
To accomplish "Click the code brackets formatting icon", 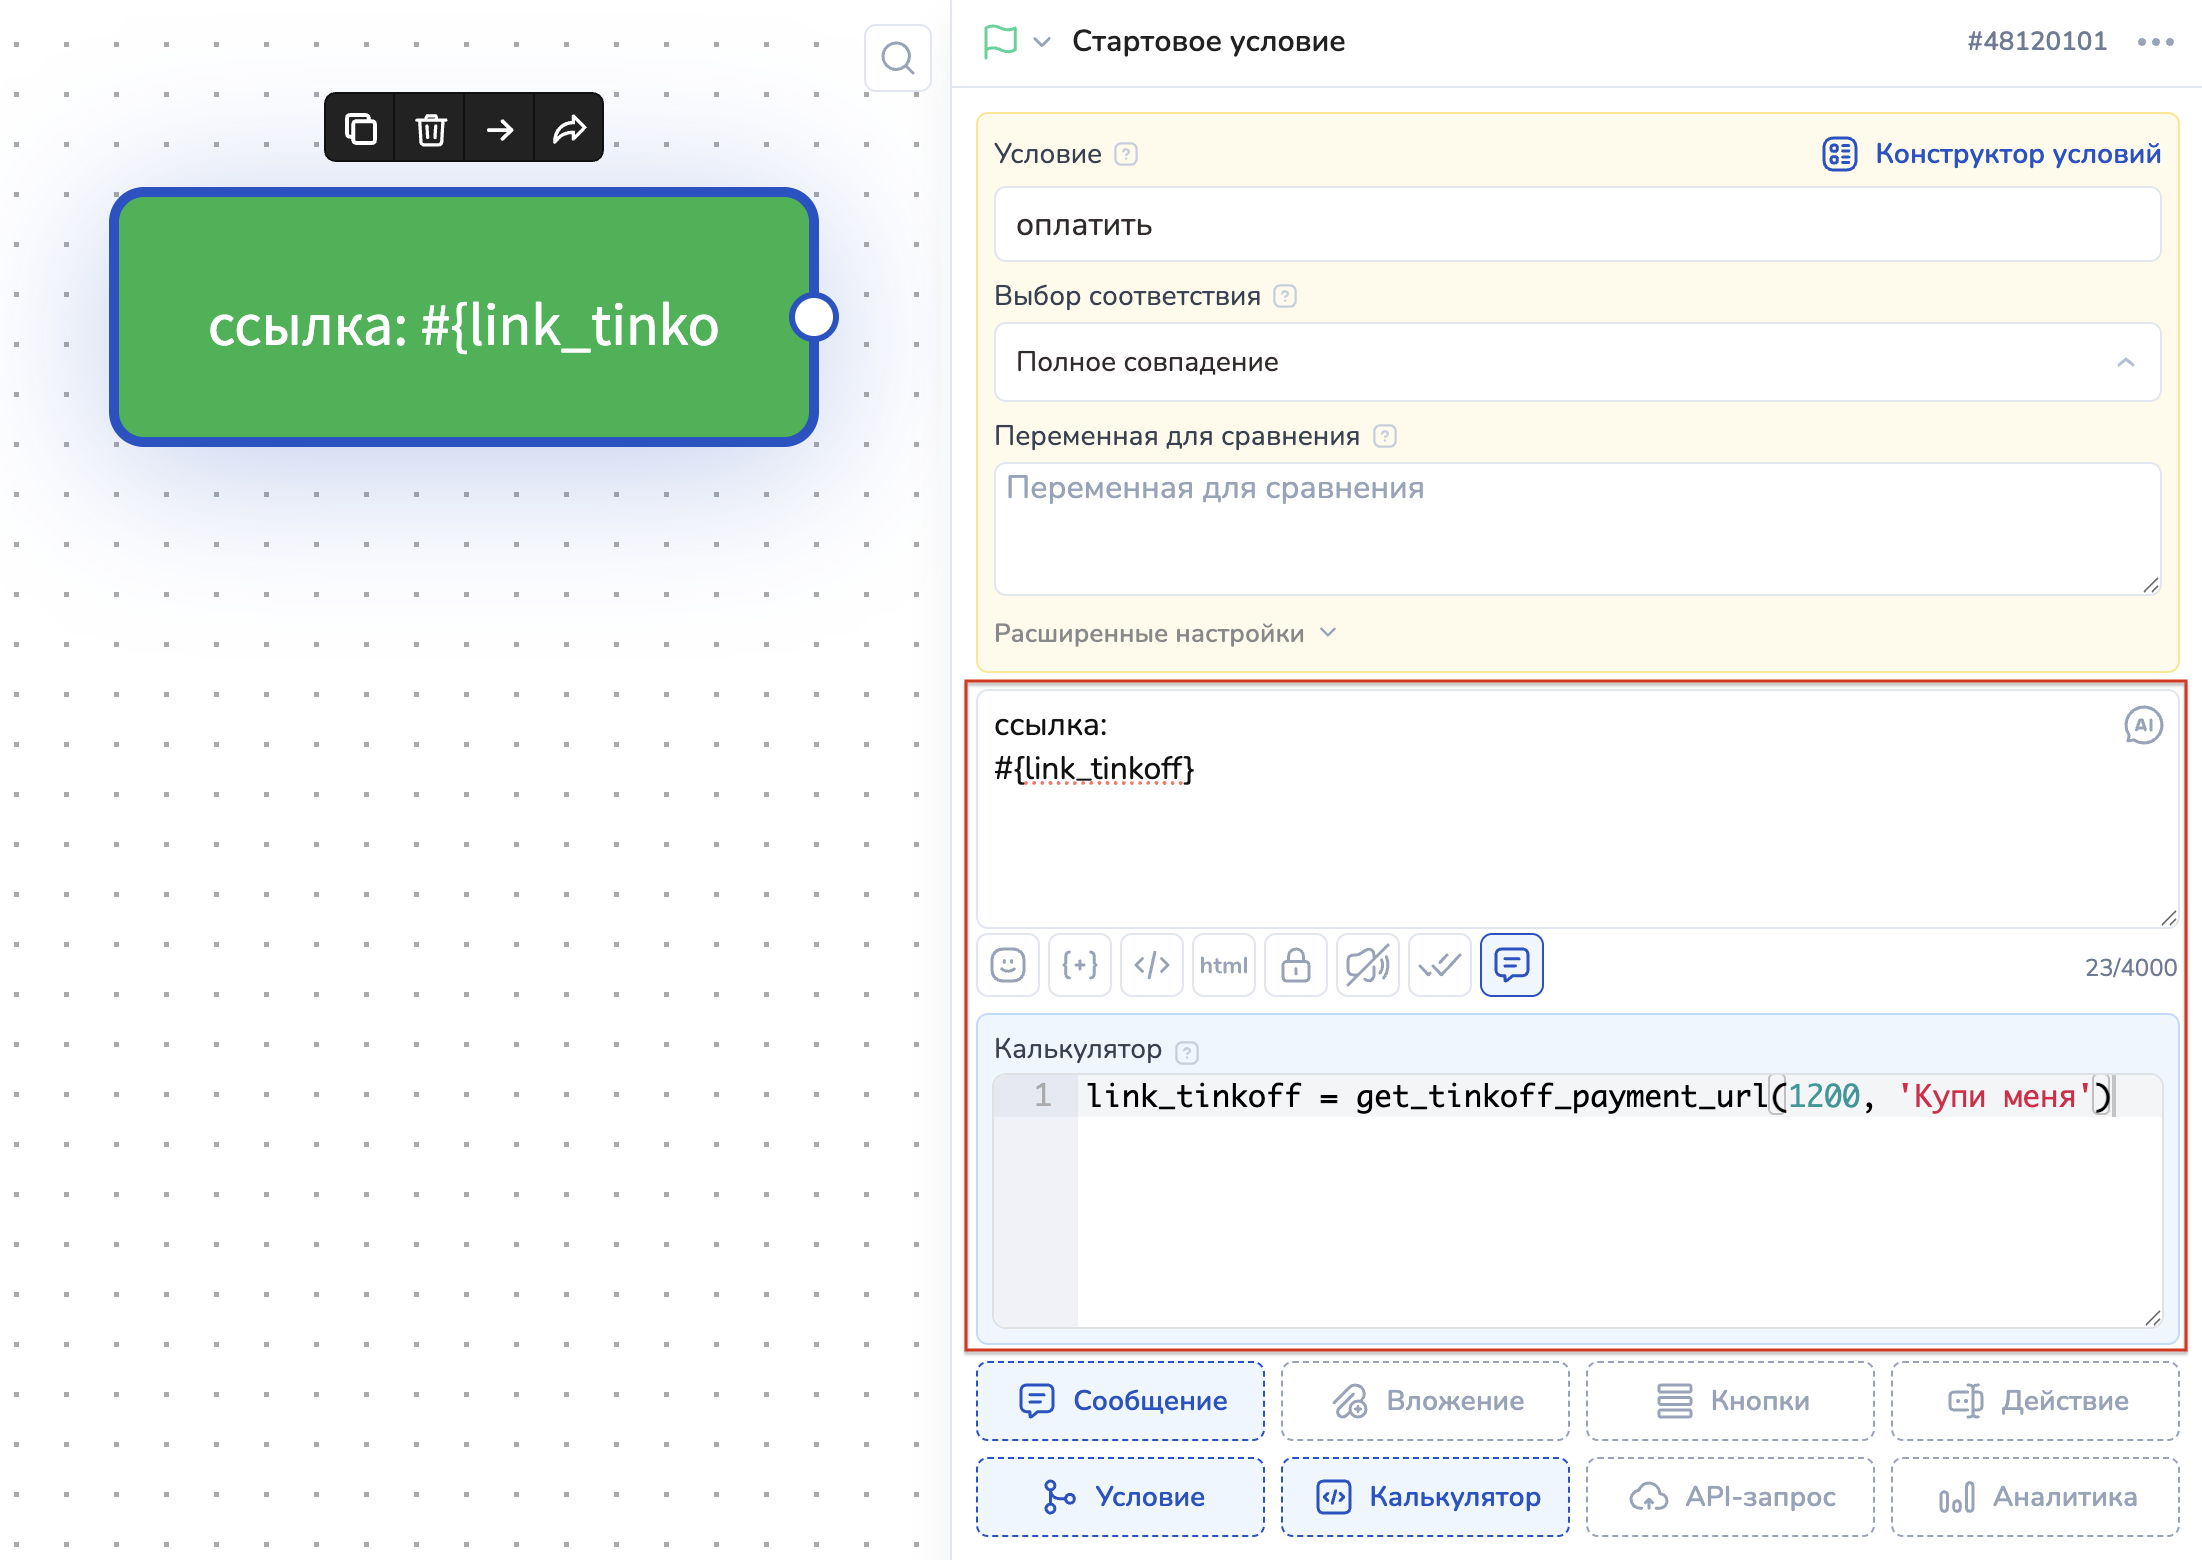I will 1152,965.
